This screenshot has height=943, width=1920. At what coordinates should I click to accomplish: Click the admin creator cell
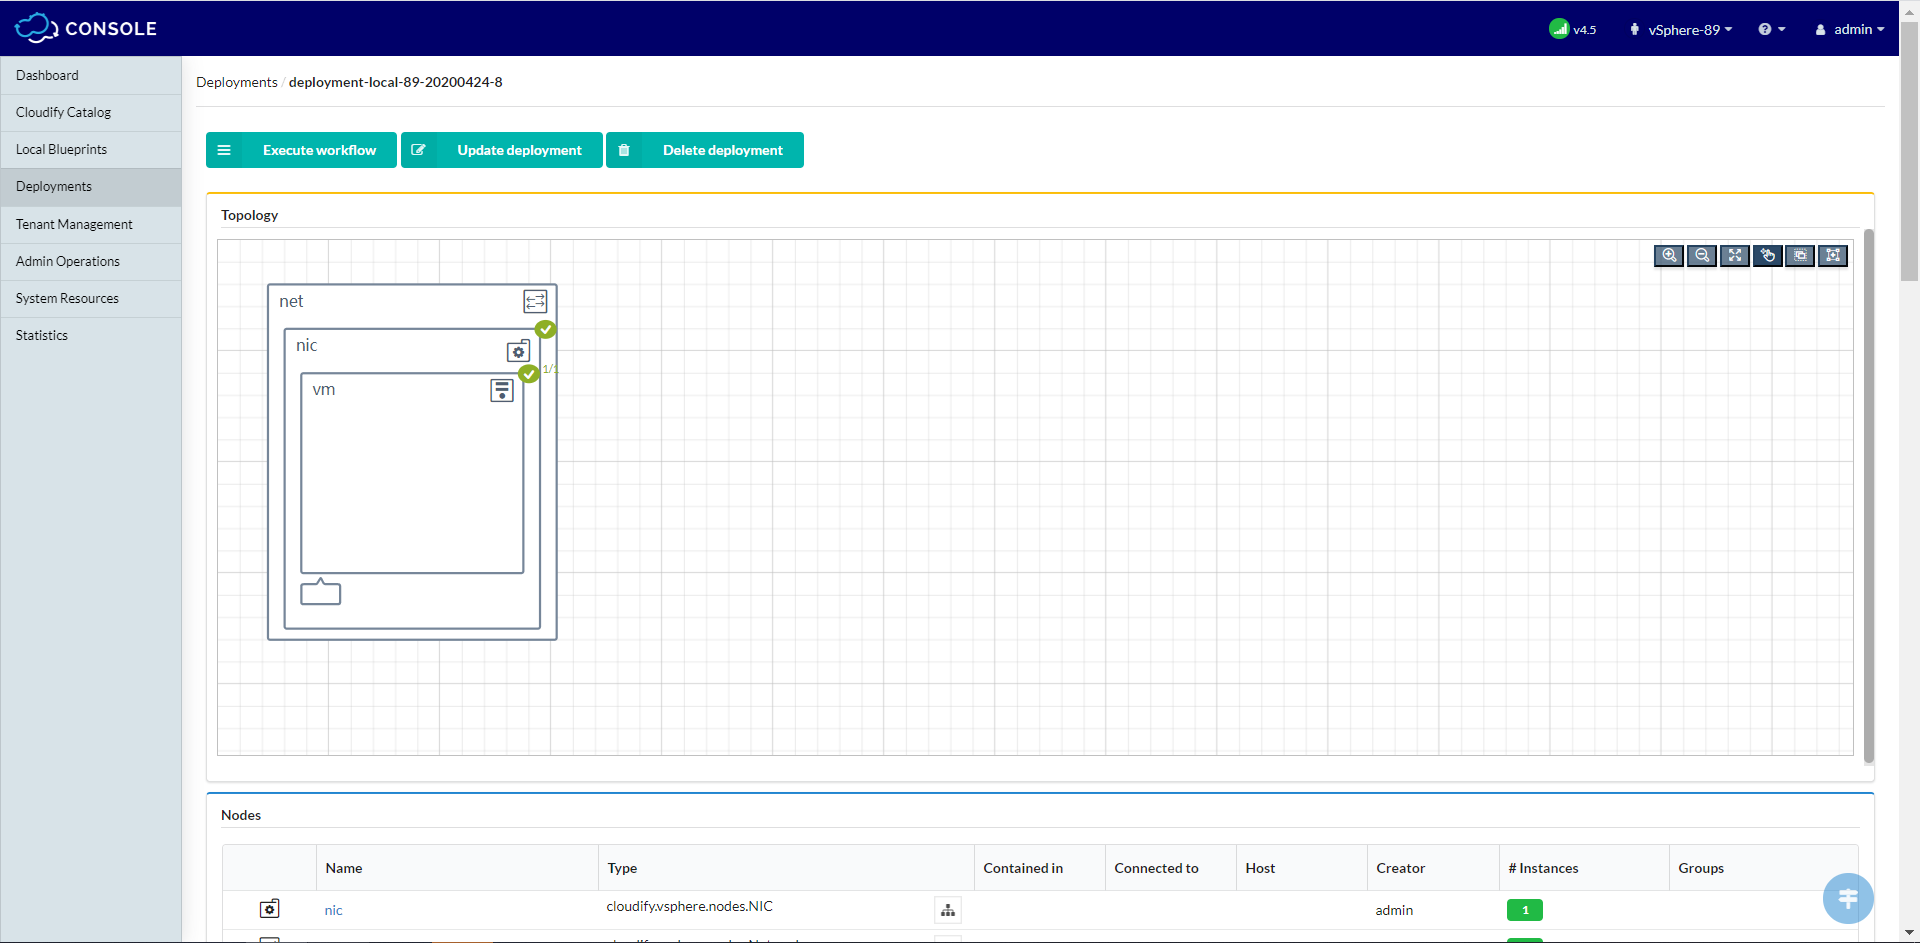tap(1394, 910)
